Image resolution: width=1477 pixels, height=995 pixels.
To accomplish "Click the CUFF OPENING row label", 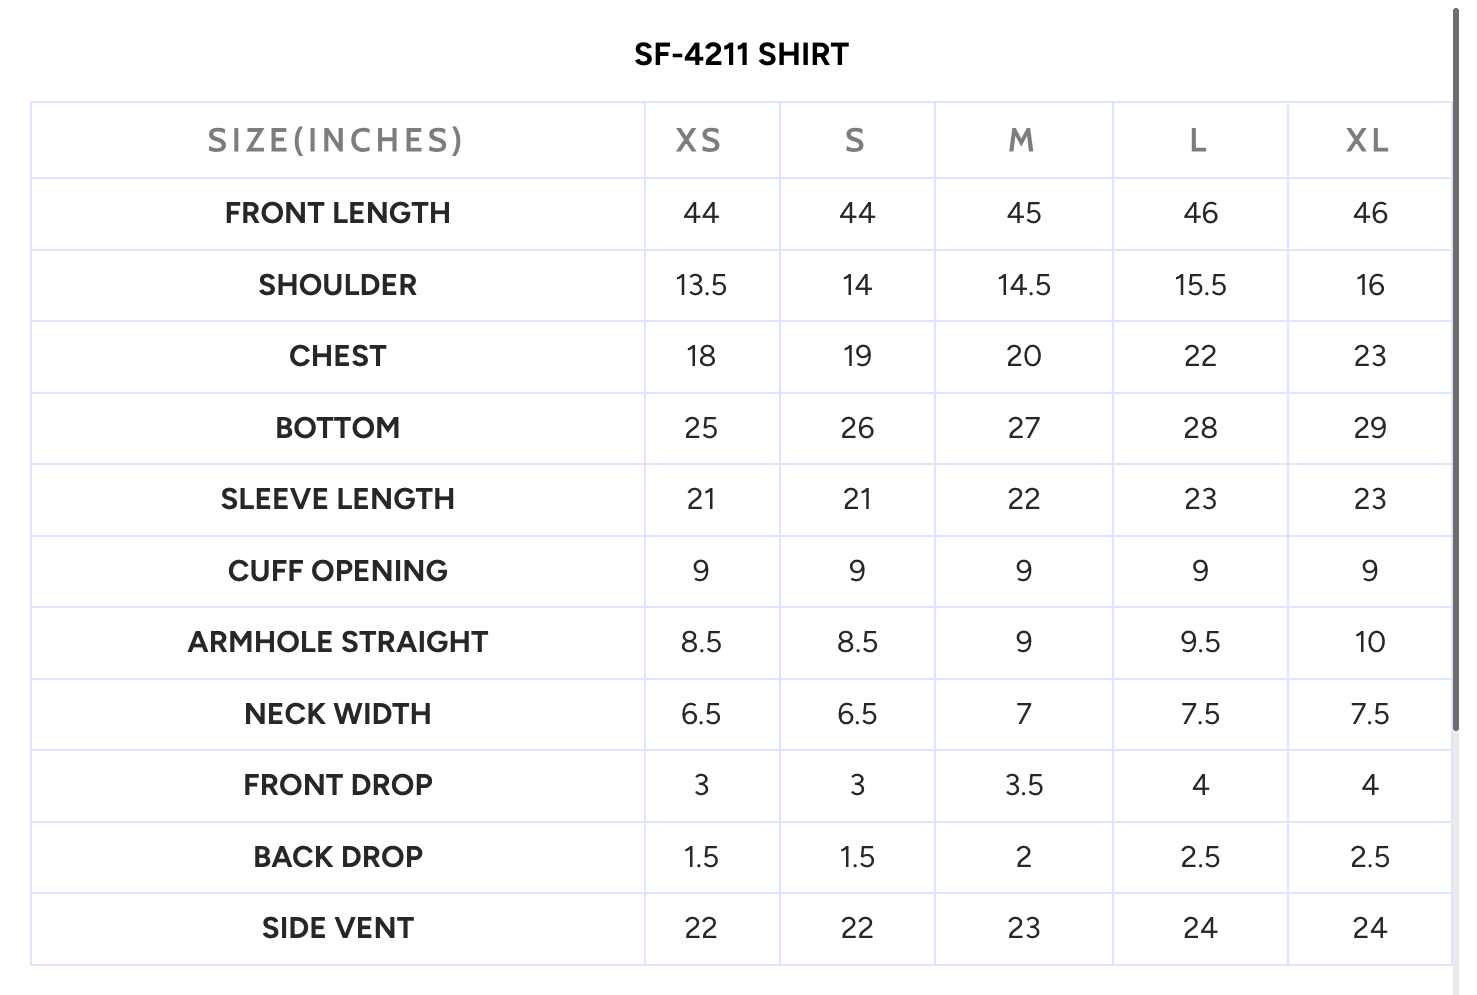I will 337,571.
